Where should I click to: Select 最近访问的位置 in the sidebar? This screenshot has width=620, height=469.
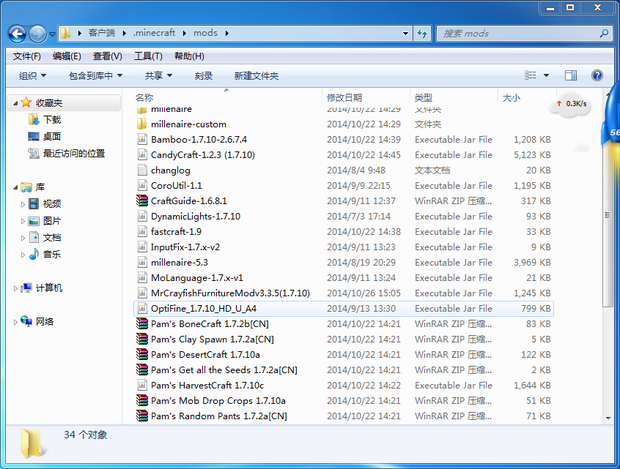pos(66,153)
